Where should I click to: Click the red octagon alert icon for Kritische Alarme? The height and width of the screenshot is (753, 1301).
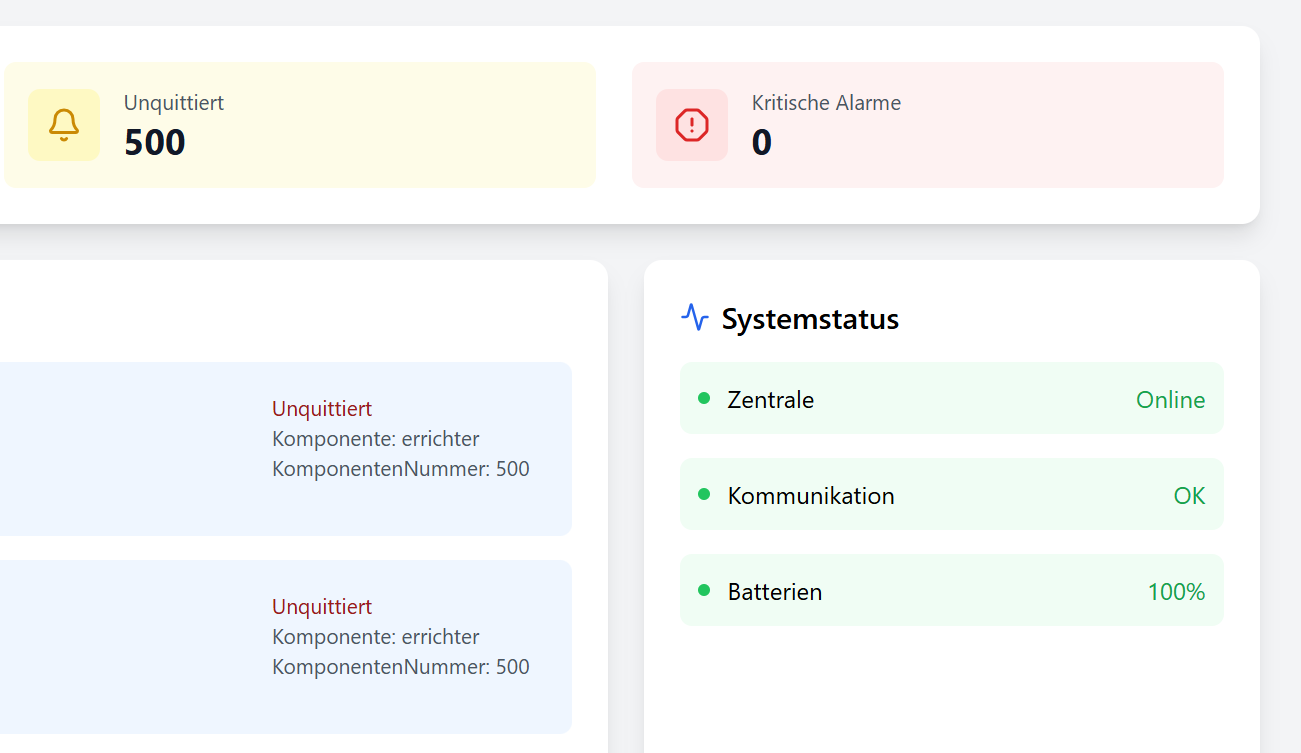click(692, 125)
